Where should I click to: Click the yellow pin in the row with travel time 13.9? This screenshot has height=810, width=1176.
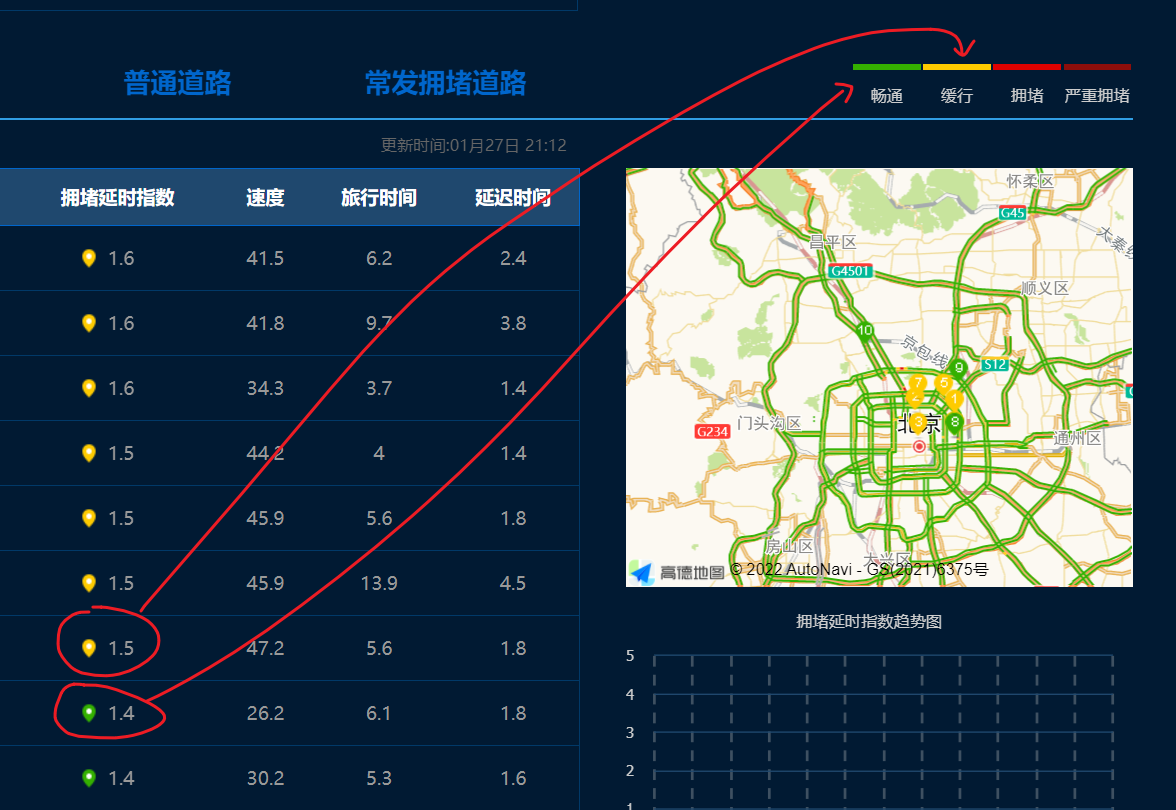[x=88, y=583]
